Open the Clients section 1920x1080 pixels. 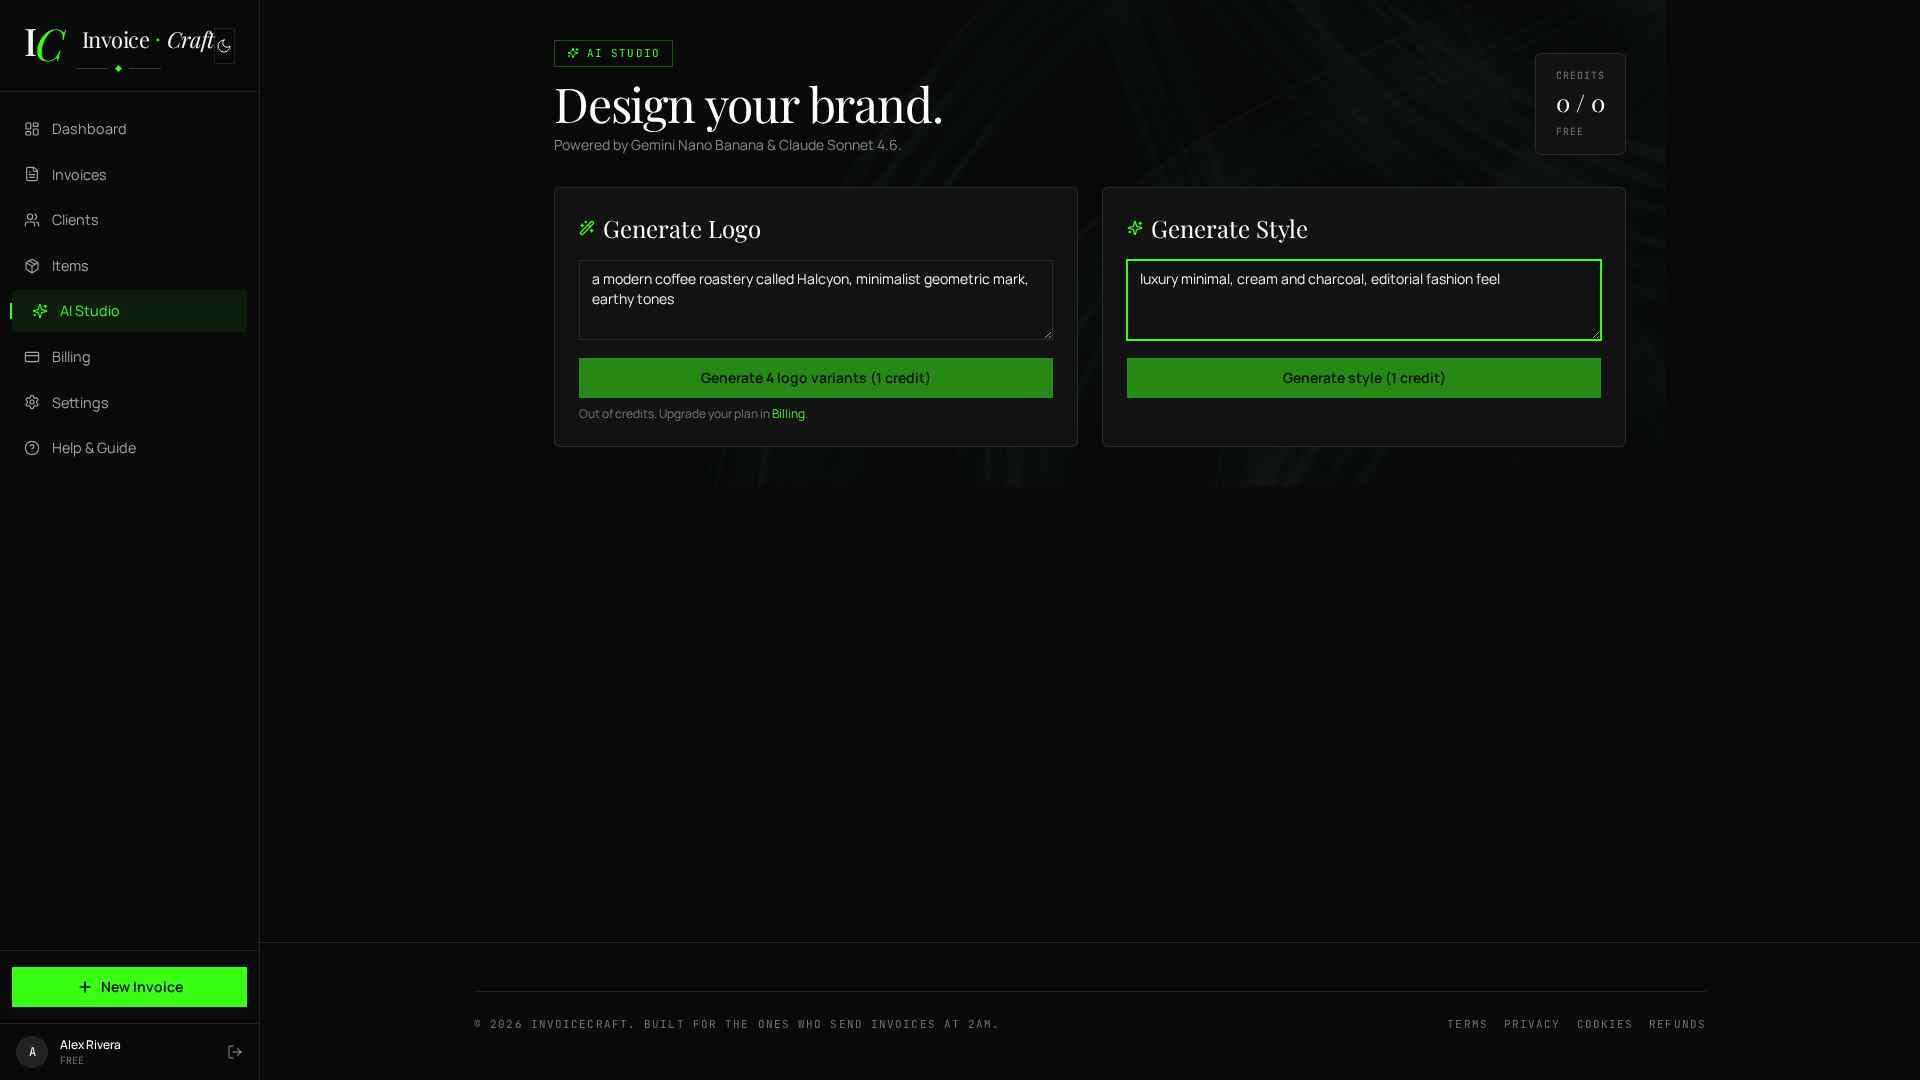[x=129, y=220]
